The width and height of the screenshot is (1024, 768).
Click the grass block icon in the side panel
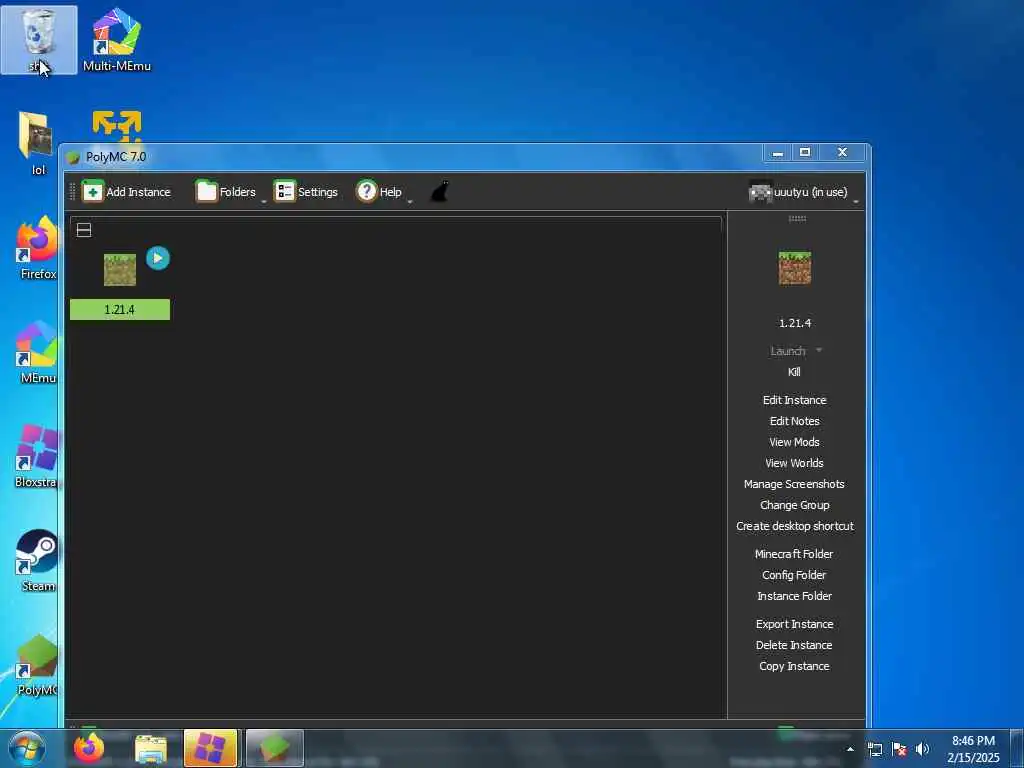pos(795,268)
